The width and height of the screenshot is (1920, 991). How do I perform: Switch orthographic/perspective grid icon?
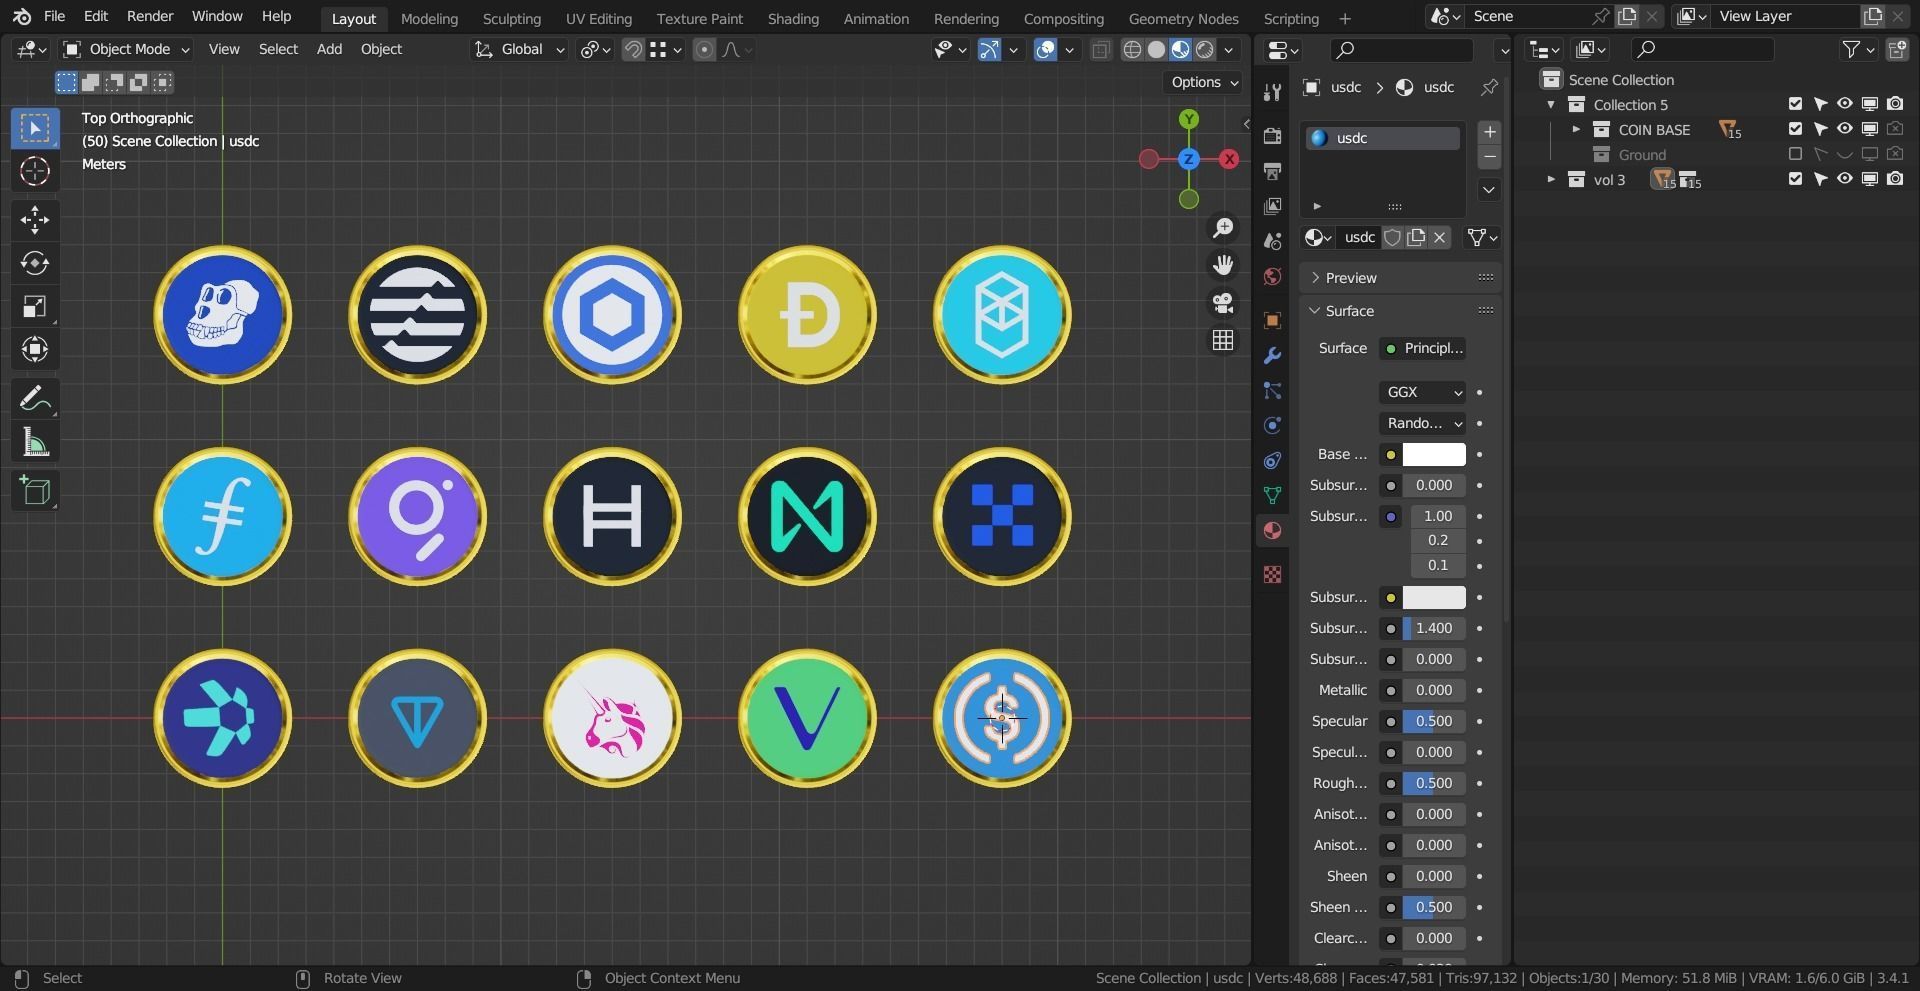[x=1223, y=340]
